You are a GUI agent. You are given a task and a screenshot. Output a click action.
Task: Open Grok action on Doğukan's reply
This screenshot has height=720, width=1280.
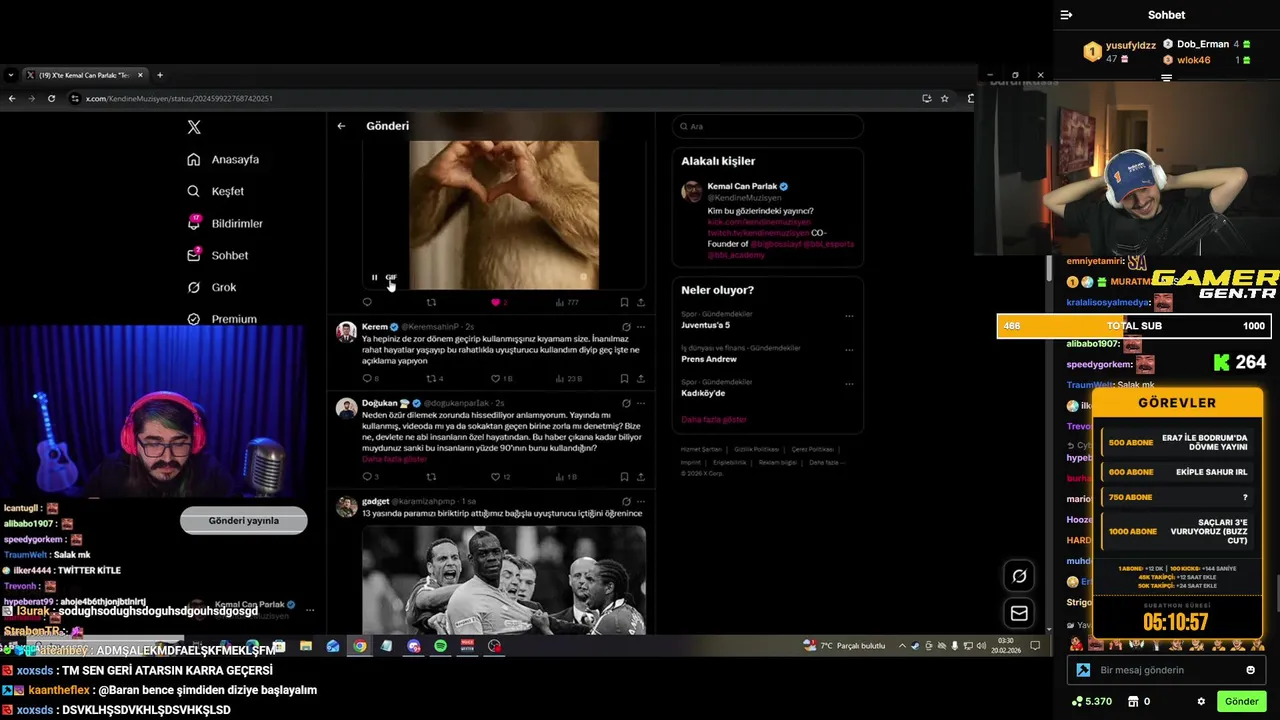pos(626,403)
